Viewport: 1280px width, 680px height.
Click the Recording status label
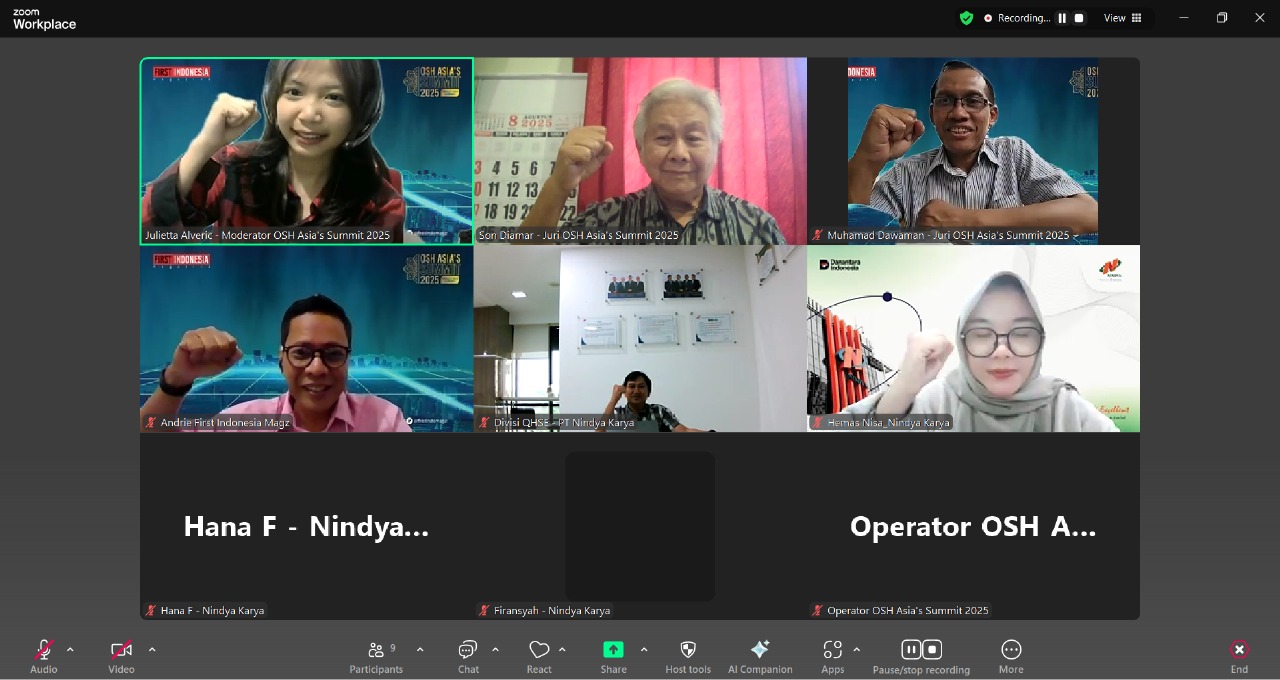click(x=1024, y=18)
